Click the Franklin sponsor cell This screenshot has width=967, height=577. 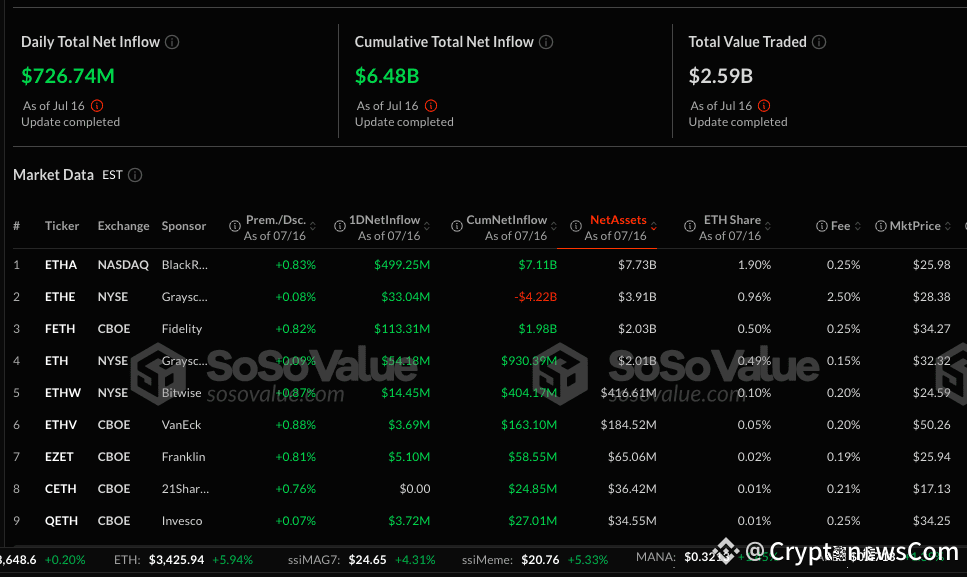(183, 457)
